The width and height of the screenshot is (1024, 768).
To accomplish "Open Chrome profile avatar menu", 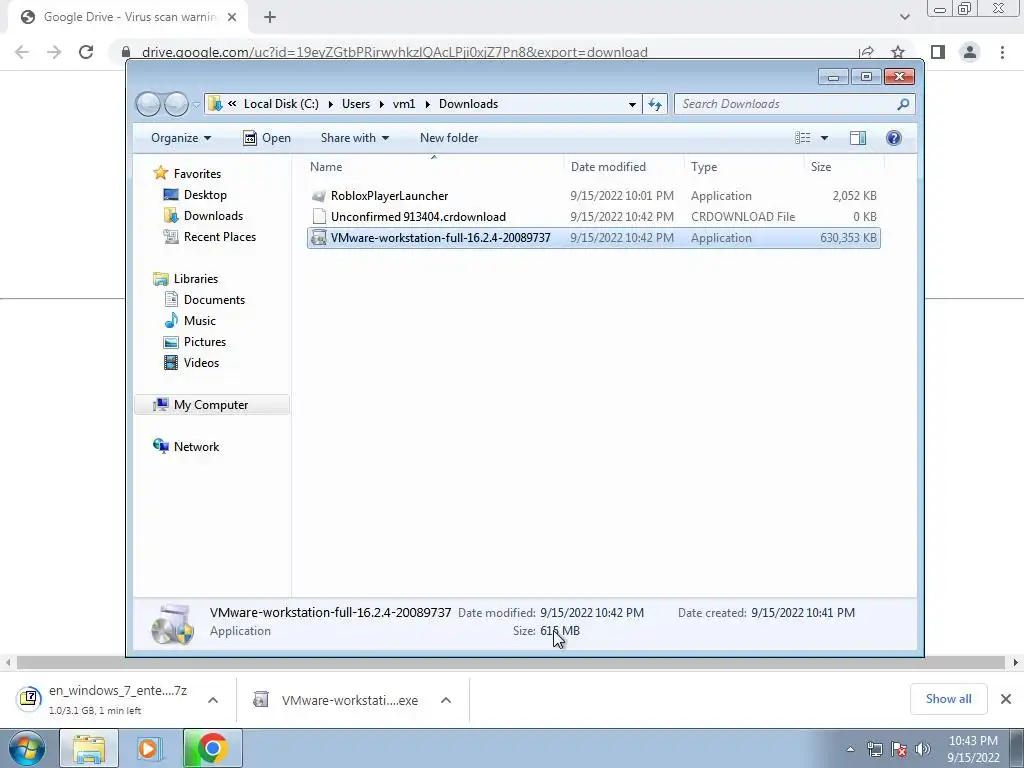I will [x=970, y=52].
